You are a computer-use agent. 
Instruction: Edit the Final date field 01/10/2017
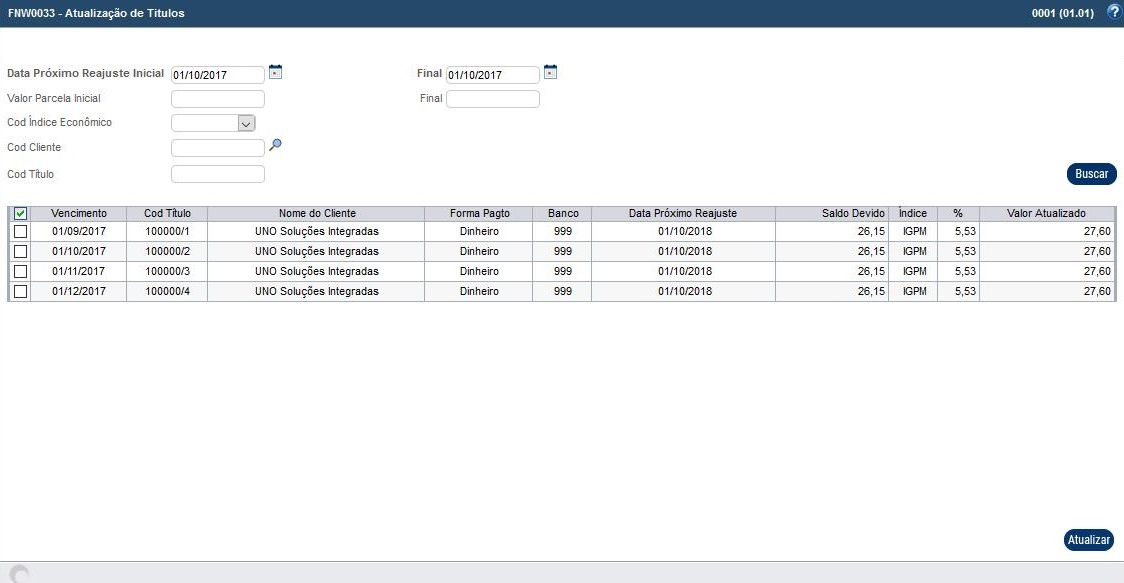(492, 75)
